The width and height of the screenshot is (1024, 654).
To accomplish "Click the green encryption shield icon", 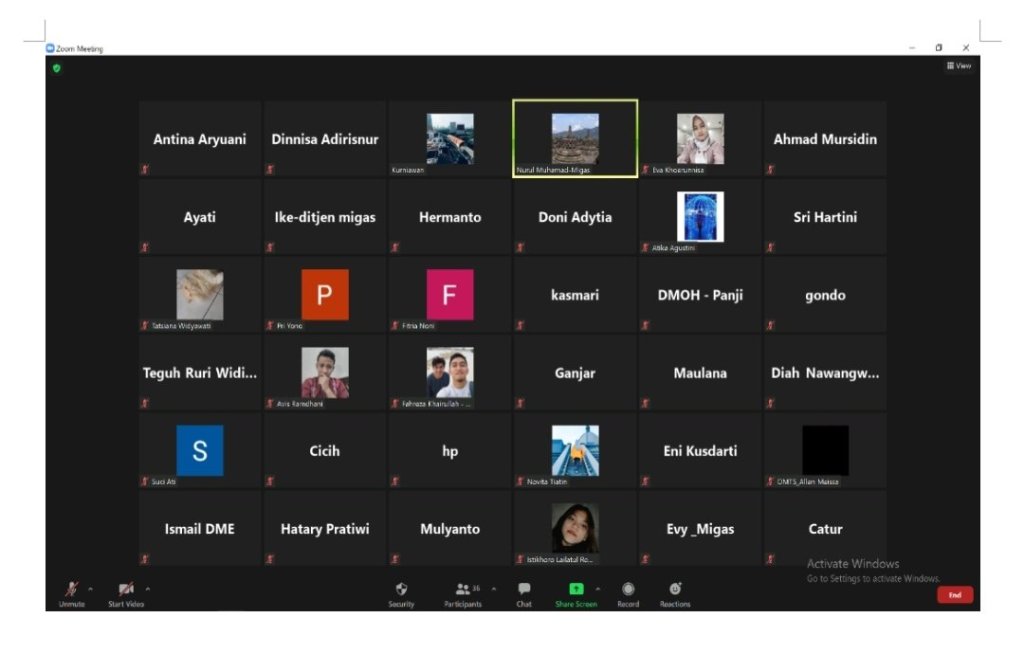I will point(57,68).
